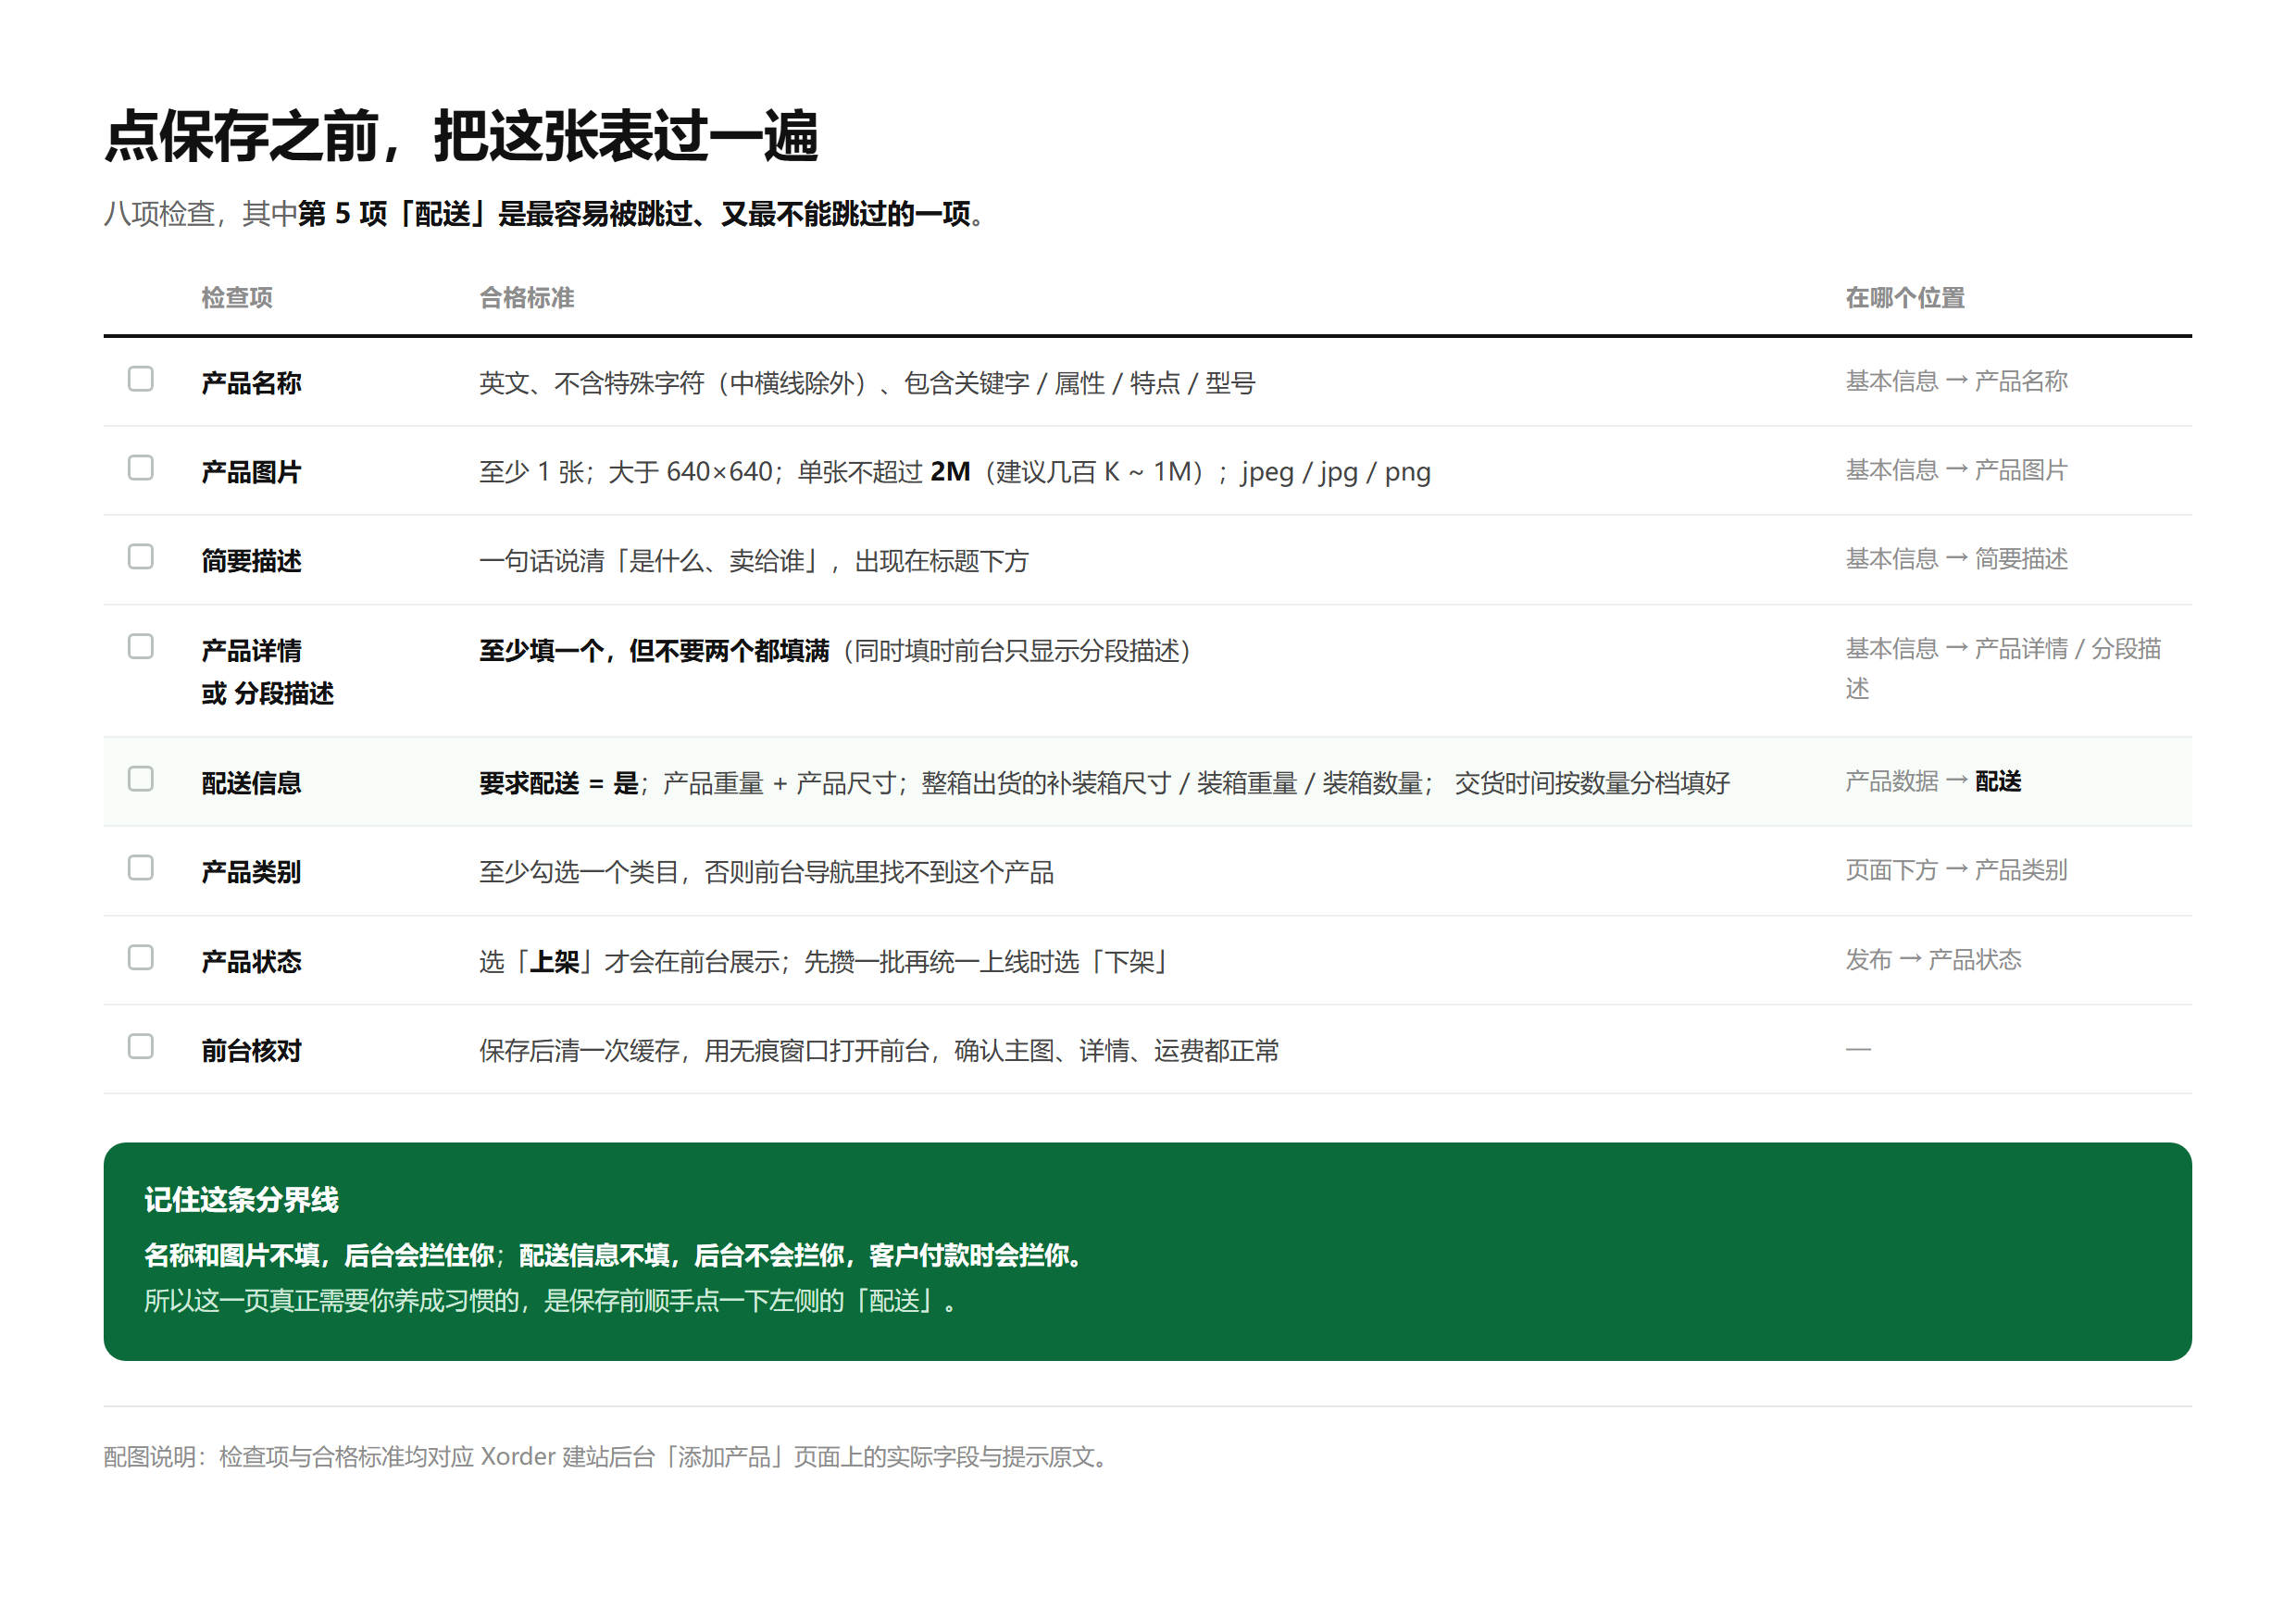Click 基本信息 → 简要描述 location text

(1956, 559)
